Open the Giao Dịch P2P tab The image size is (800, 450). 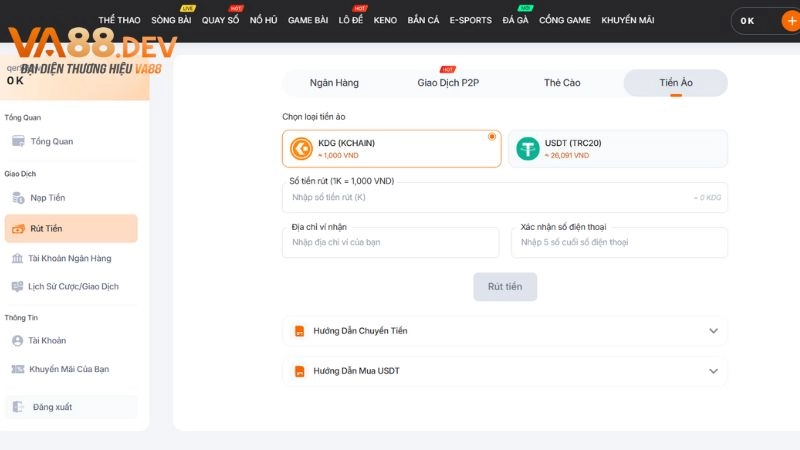pyautogui.click(x=448, y=83)
